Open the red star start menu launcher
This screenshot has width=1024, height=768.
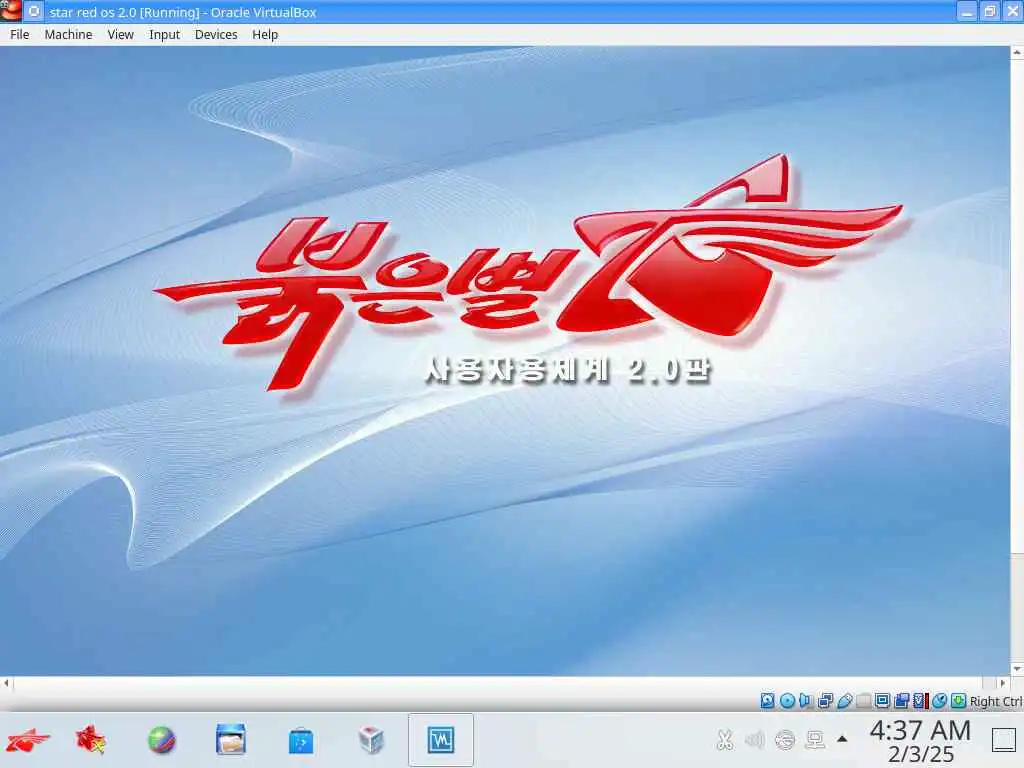point(27,741)
